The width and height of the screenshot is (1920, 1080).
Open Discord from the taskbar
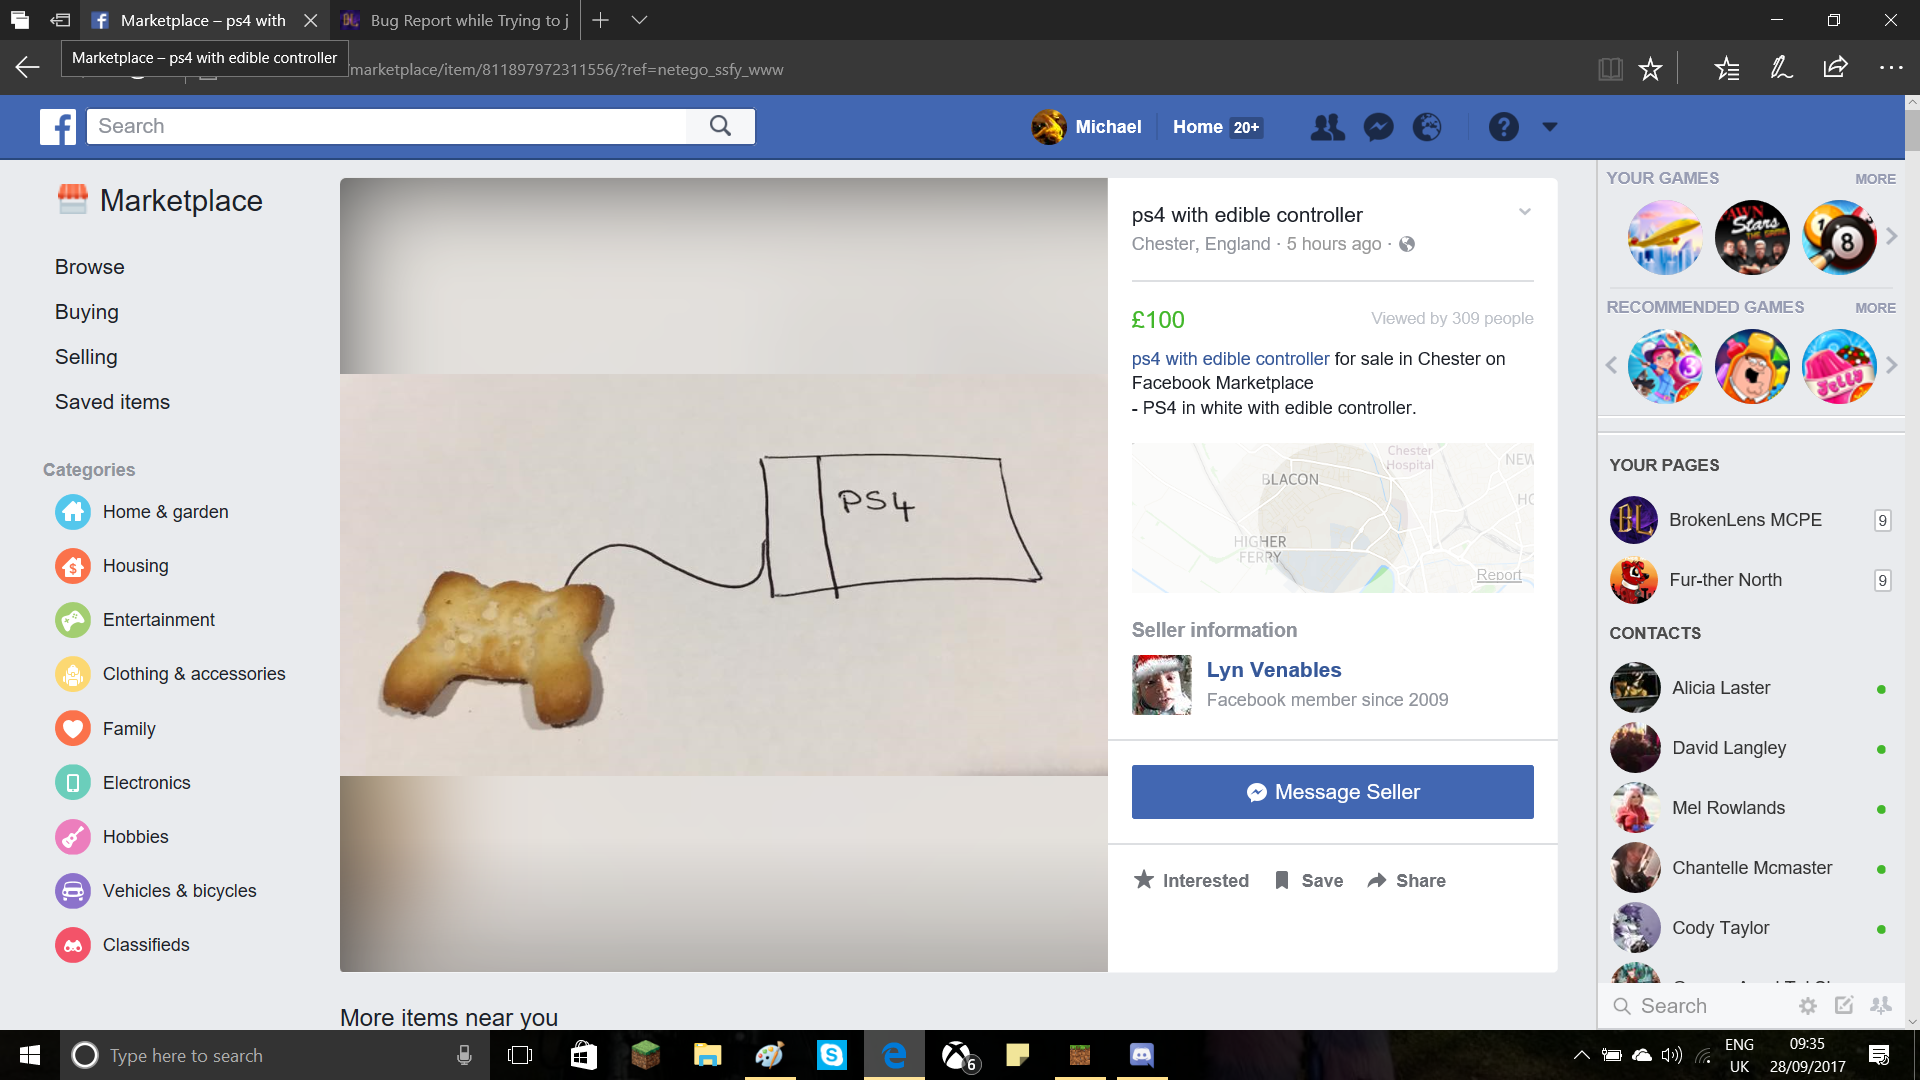(1141, 1055)
